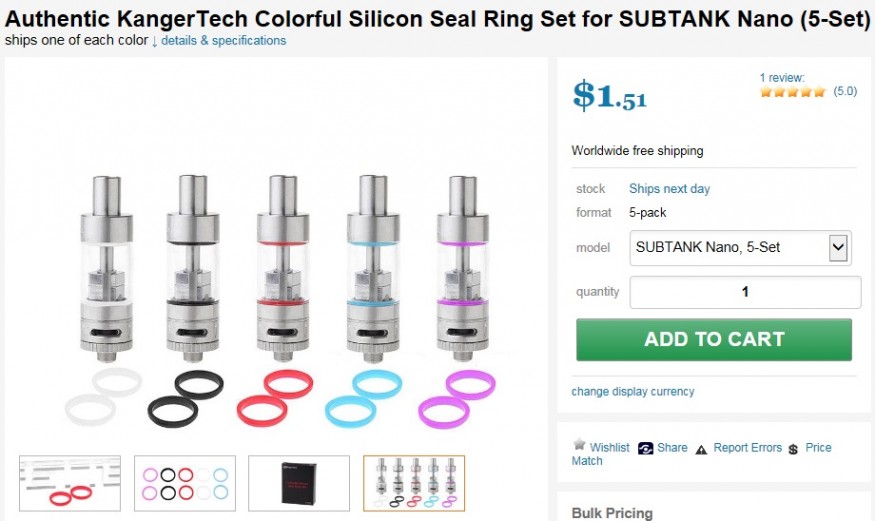Select the black package box thumbnail
The width and height of the screenshot is (875, 521).
tap(299, 483)
